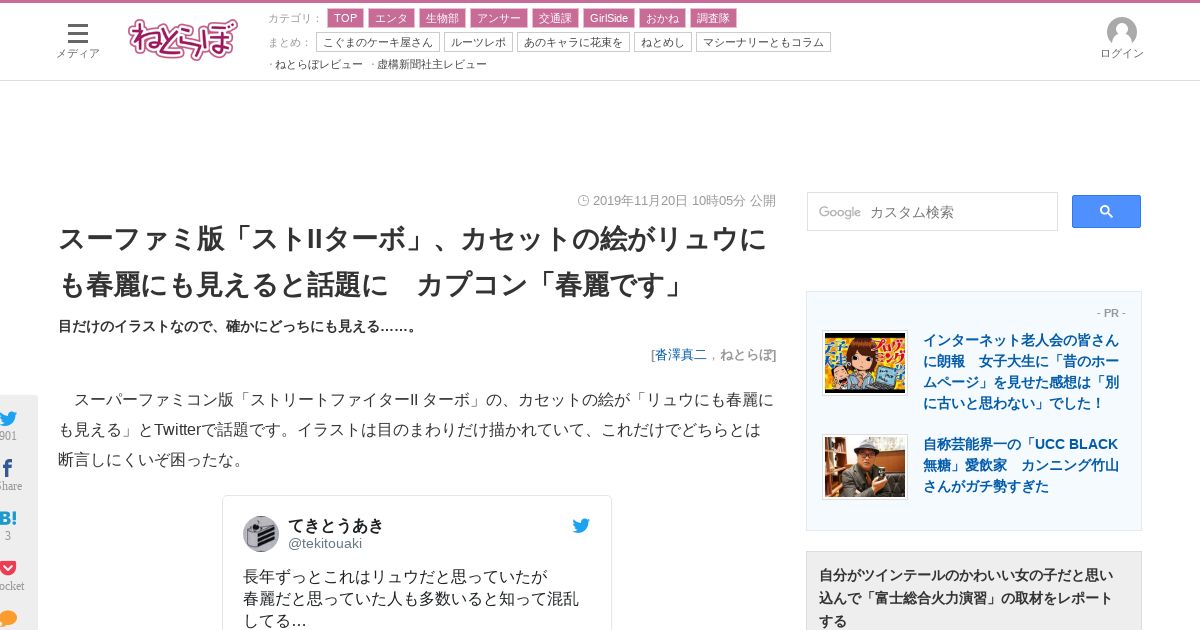Open ねとめし summary link

tap(663, 42)
